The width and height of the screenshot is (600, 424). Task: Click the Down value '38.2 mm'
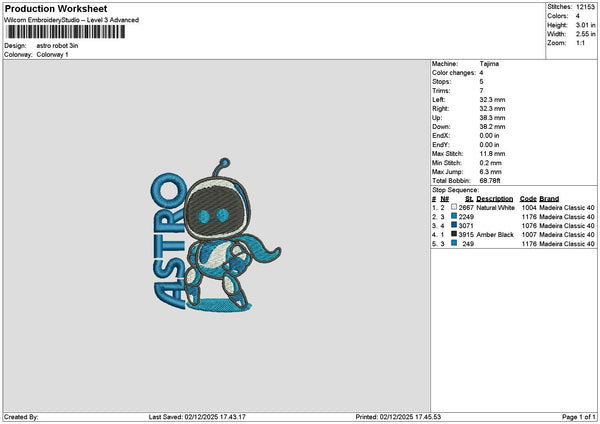click(492, 127)
